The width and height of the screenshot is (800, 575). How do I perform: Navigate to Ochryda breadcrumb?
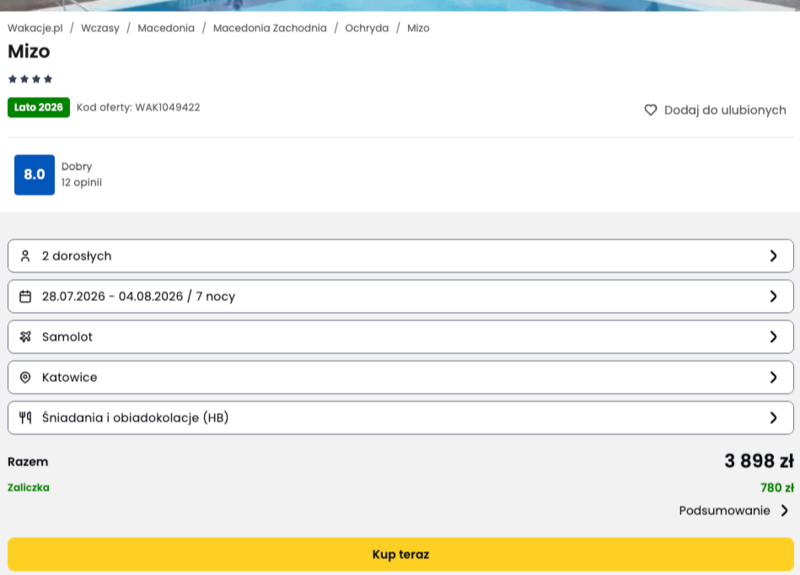click(367, 28)
